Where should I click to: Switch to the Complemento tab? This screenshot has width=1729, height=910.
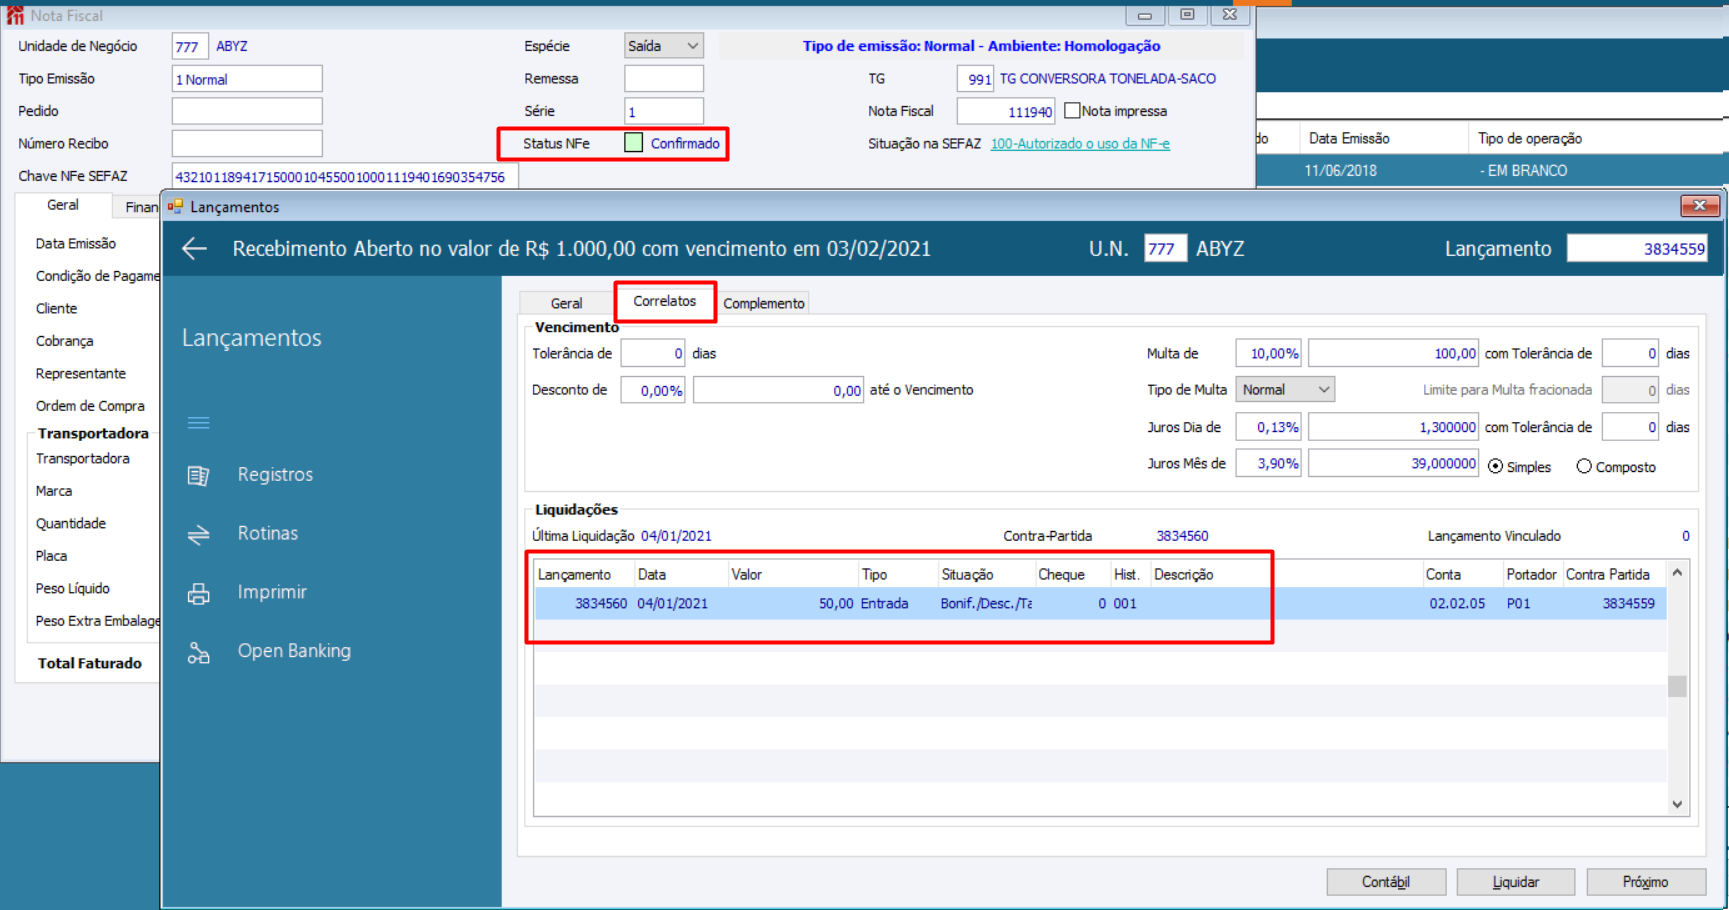coord(763,303)
